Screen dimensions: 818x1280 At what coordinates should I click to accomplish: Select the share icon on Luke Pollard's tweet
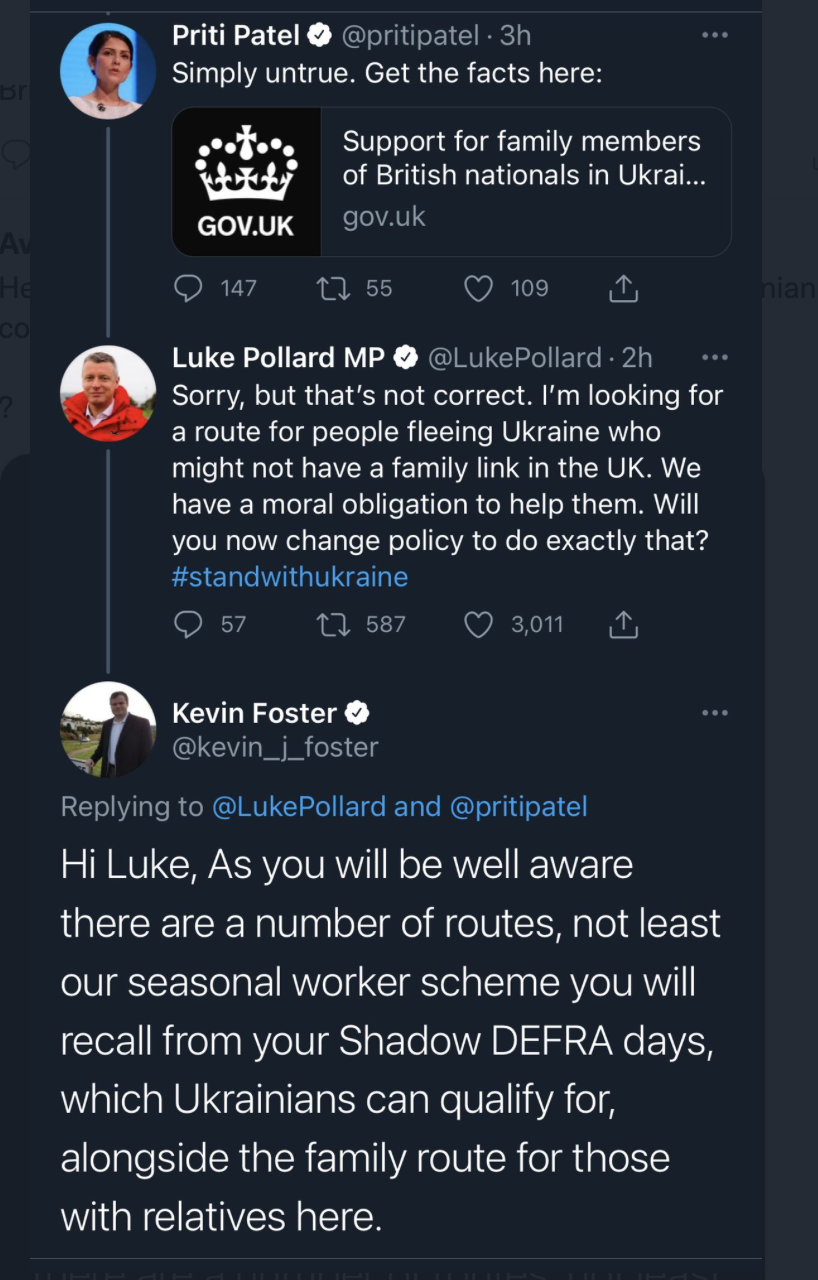click(625, 624)
